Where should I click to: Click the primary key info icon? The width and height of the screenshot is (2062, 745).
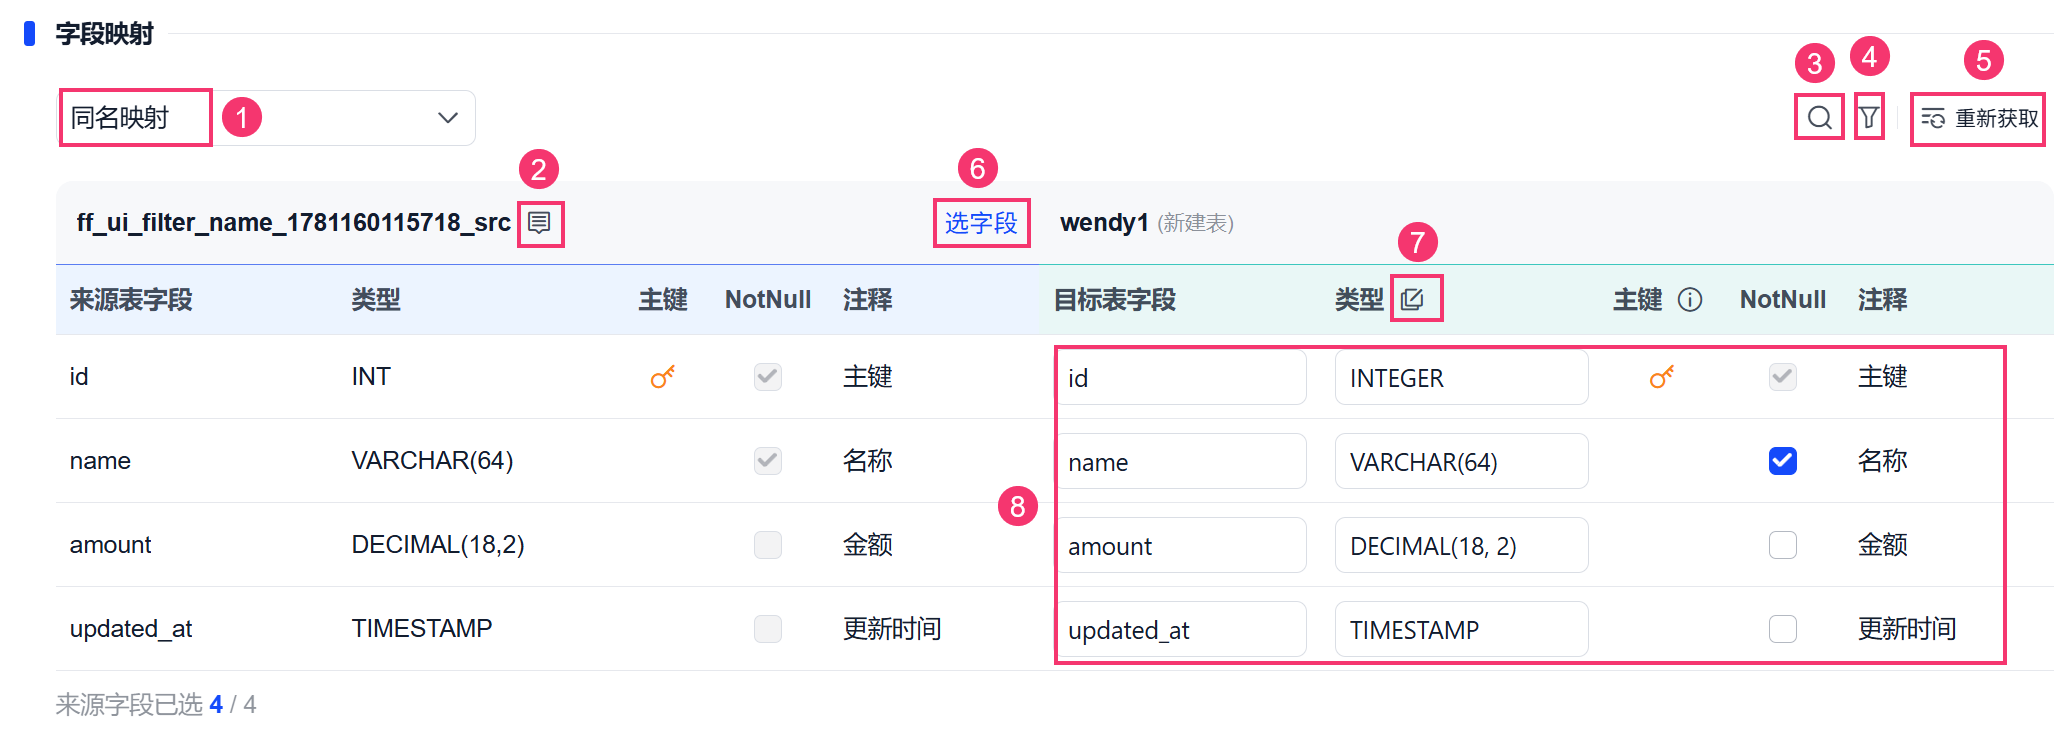1690,300
